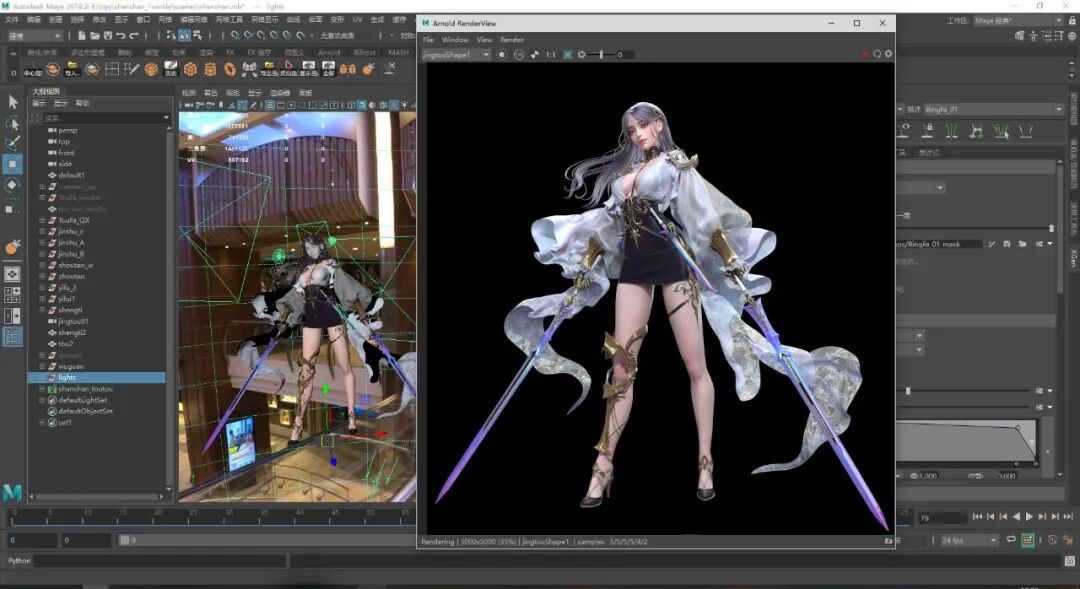This screenshot has width=1080, height=589.
Task: Stop the Arnold render with red button
Action: tap(865, 54)
